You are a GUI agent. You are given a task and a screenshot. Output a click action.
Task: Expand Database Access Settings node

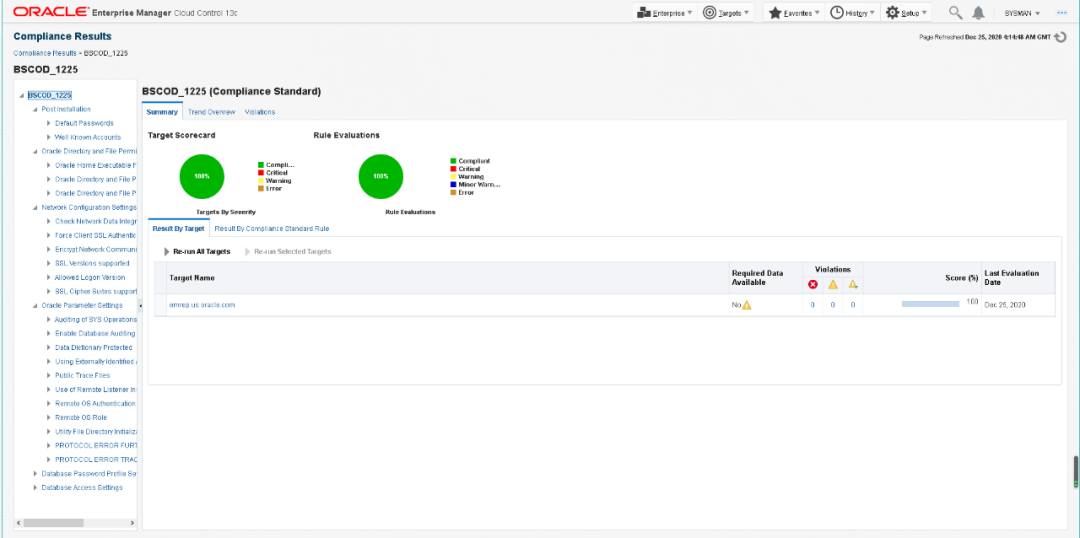pos(35,487)
